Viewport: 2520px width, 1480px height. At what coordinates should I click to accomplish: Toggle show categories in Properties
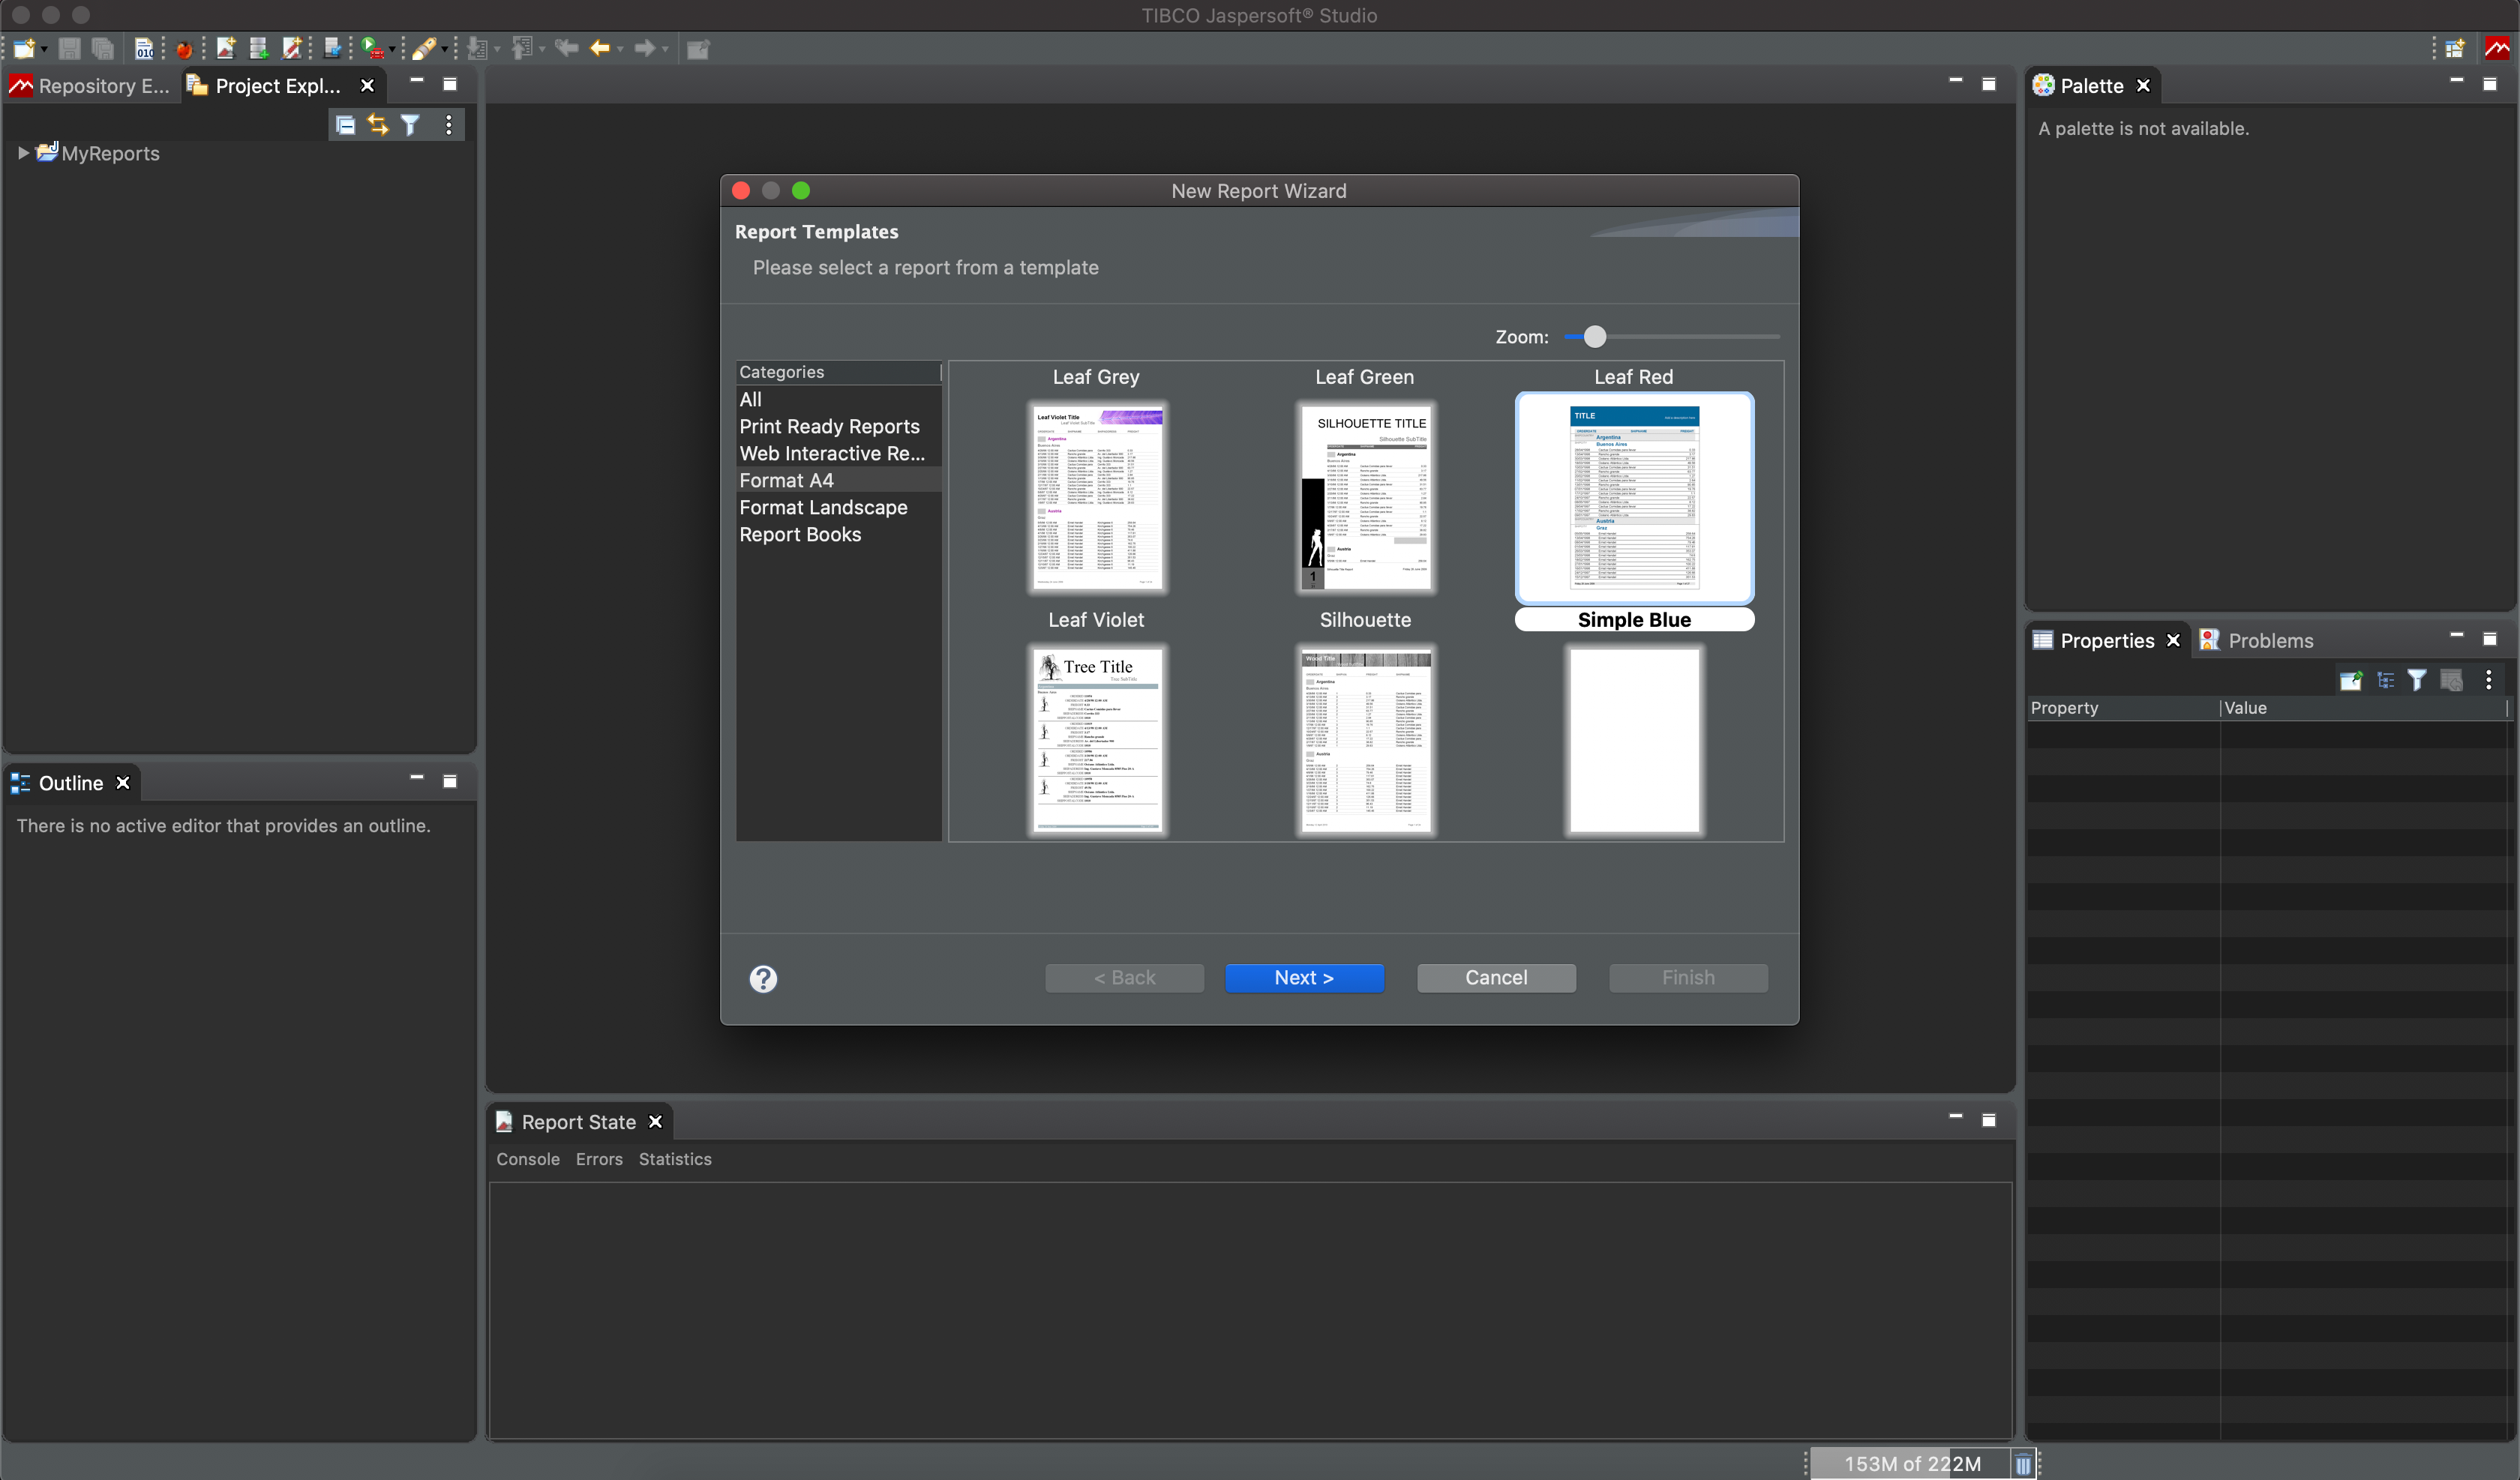[x=2385, y=680]
